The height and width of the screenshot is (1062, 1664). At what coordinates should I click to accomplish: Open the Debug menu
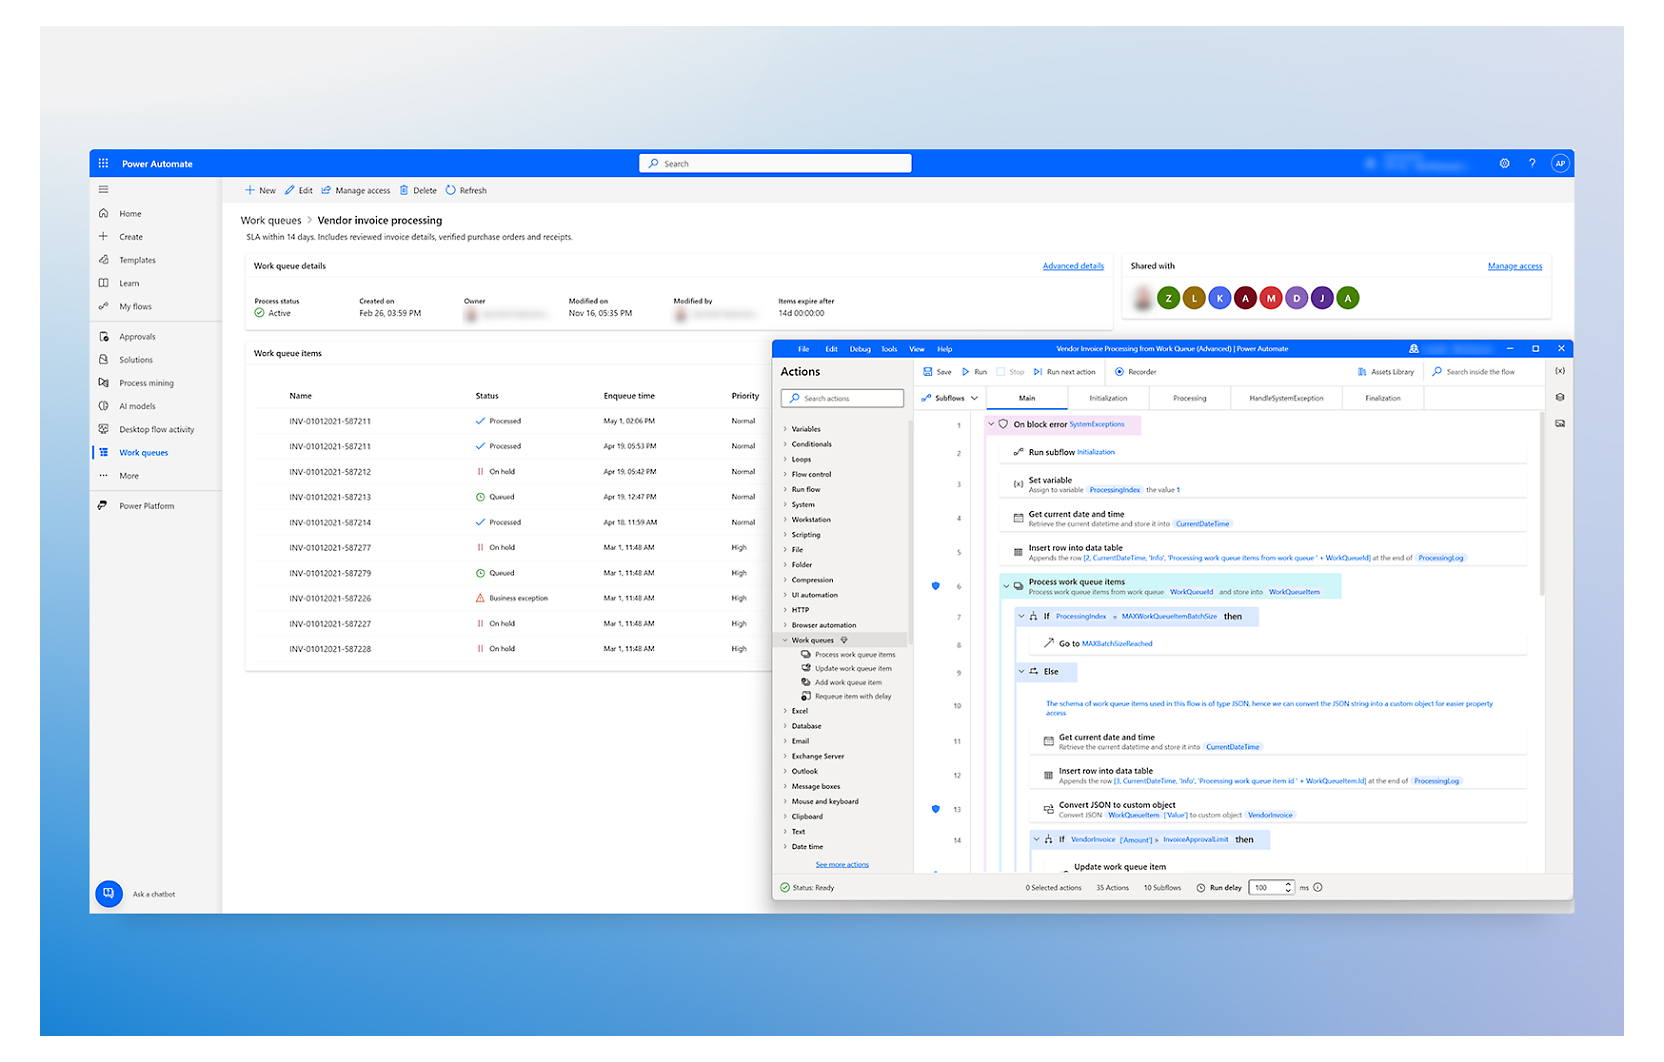pos(860,349)
